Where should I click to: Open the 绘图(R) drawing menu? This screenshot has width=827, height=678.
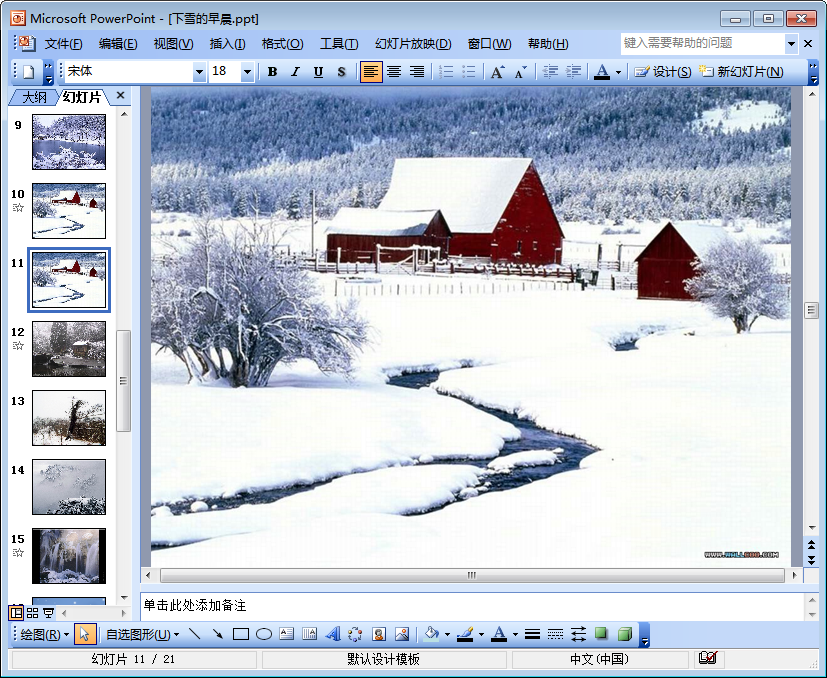pyautogui.click(x=45, y=635)
